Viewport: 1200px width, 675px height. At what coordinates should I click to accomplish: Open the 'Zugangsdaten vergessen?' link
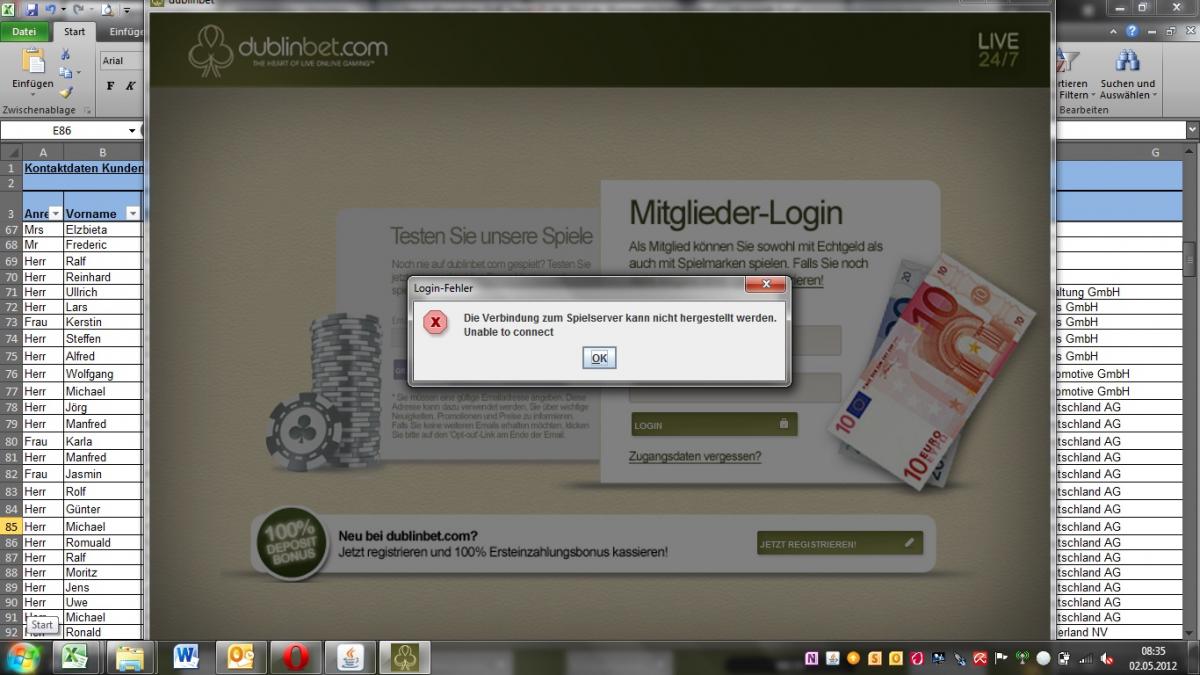pyautogui.click(x=695, y=457)
